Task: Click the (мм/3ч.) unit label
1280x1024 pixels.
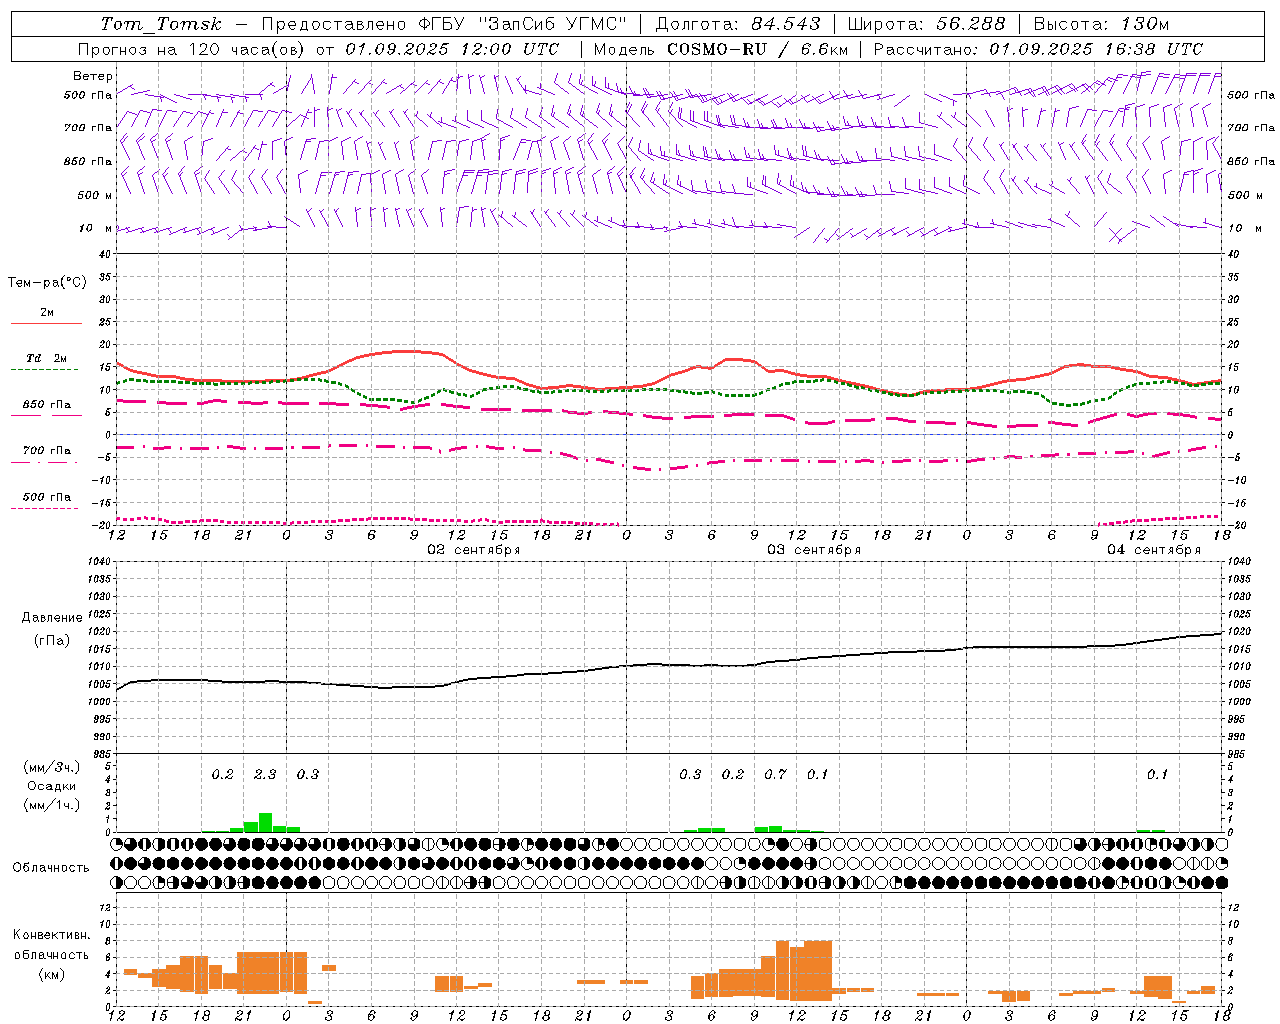Action: pyautogui.click(x=51, y=767)
